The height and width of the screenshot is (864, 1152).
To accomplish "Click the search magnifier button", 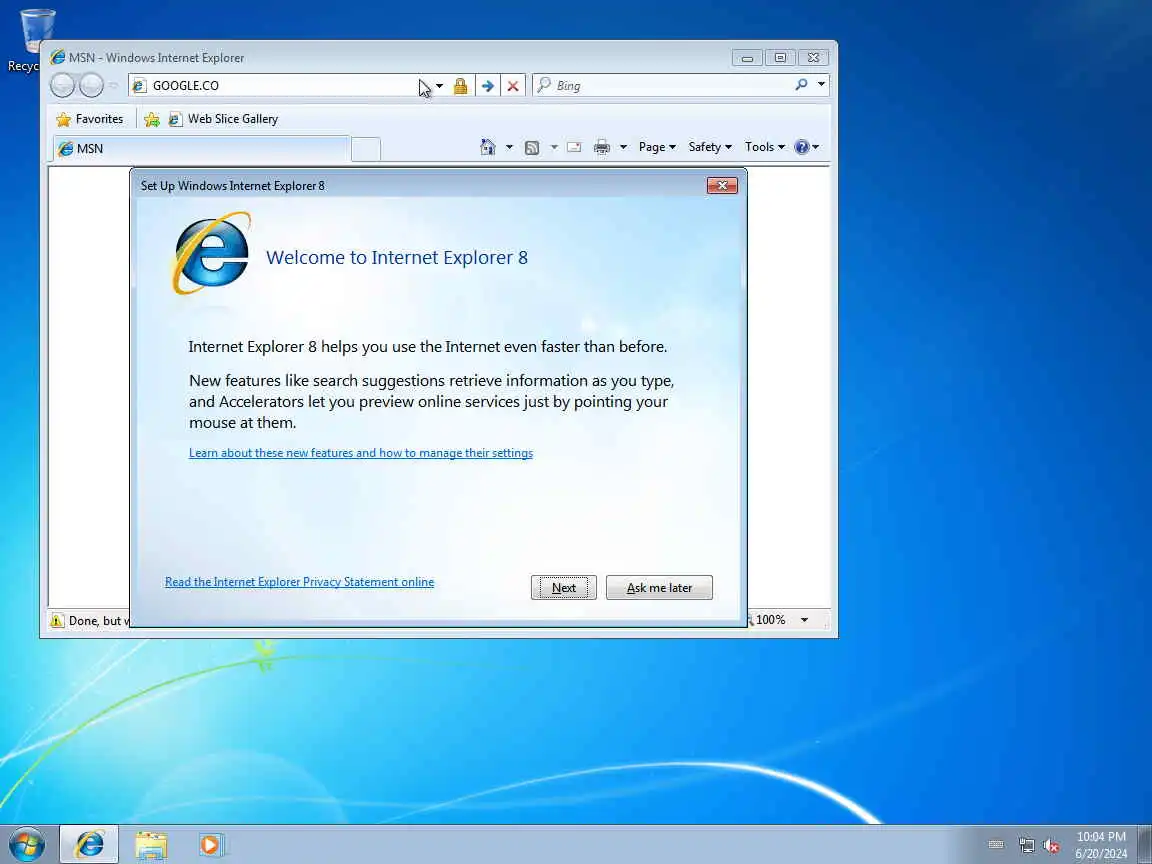I will point(802,85).
